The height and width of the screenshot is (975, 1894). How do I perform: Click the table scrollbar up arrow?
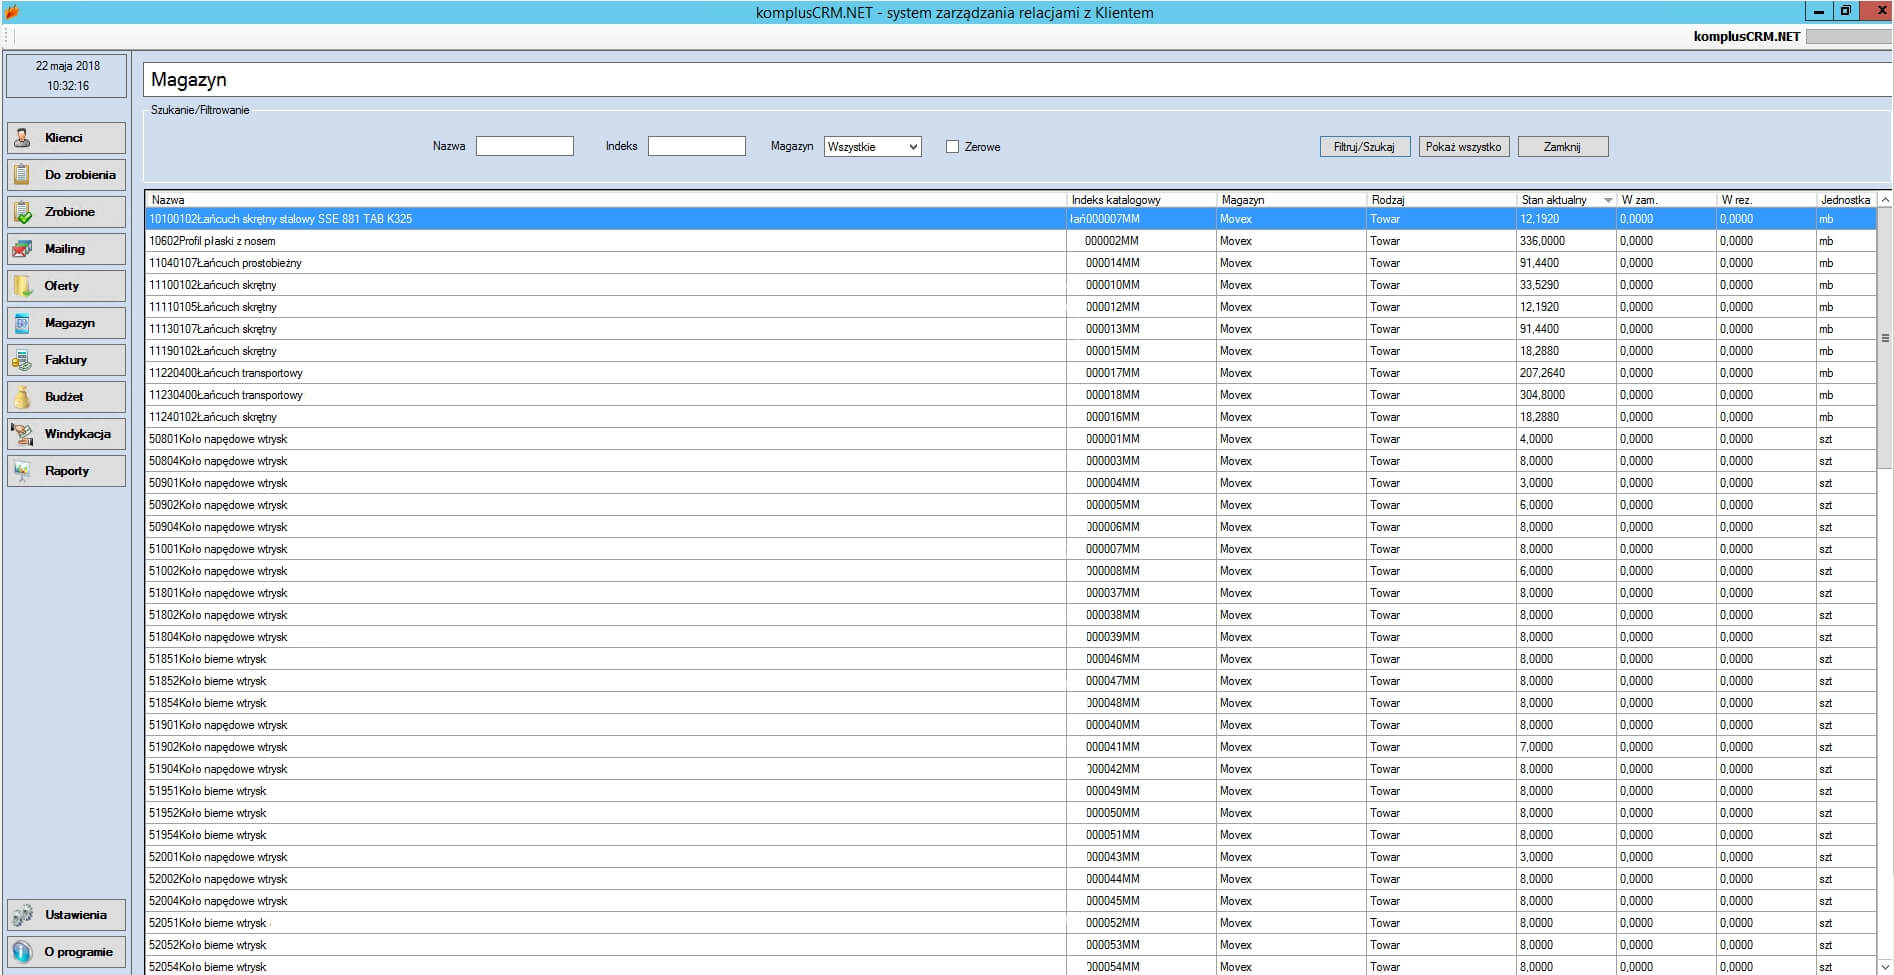click(x=1885, y=200)
